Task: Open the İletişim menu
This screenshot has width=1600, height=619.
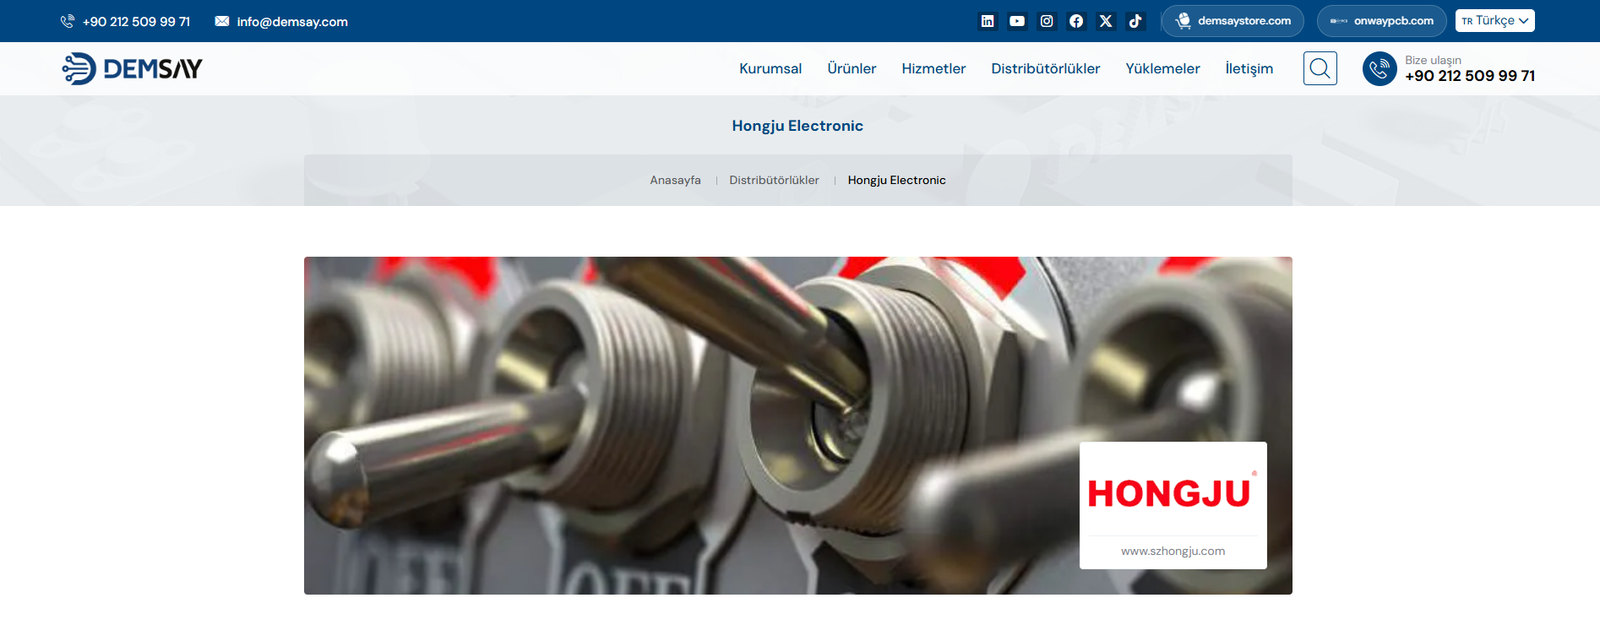Action: (1249, 69)
